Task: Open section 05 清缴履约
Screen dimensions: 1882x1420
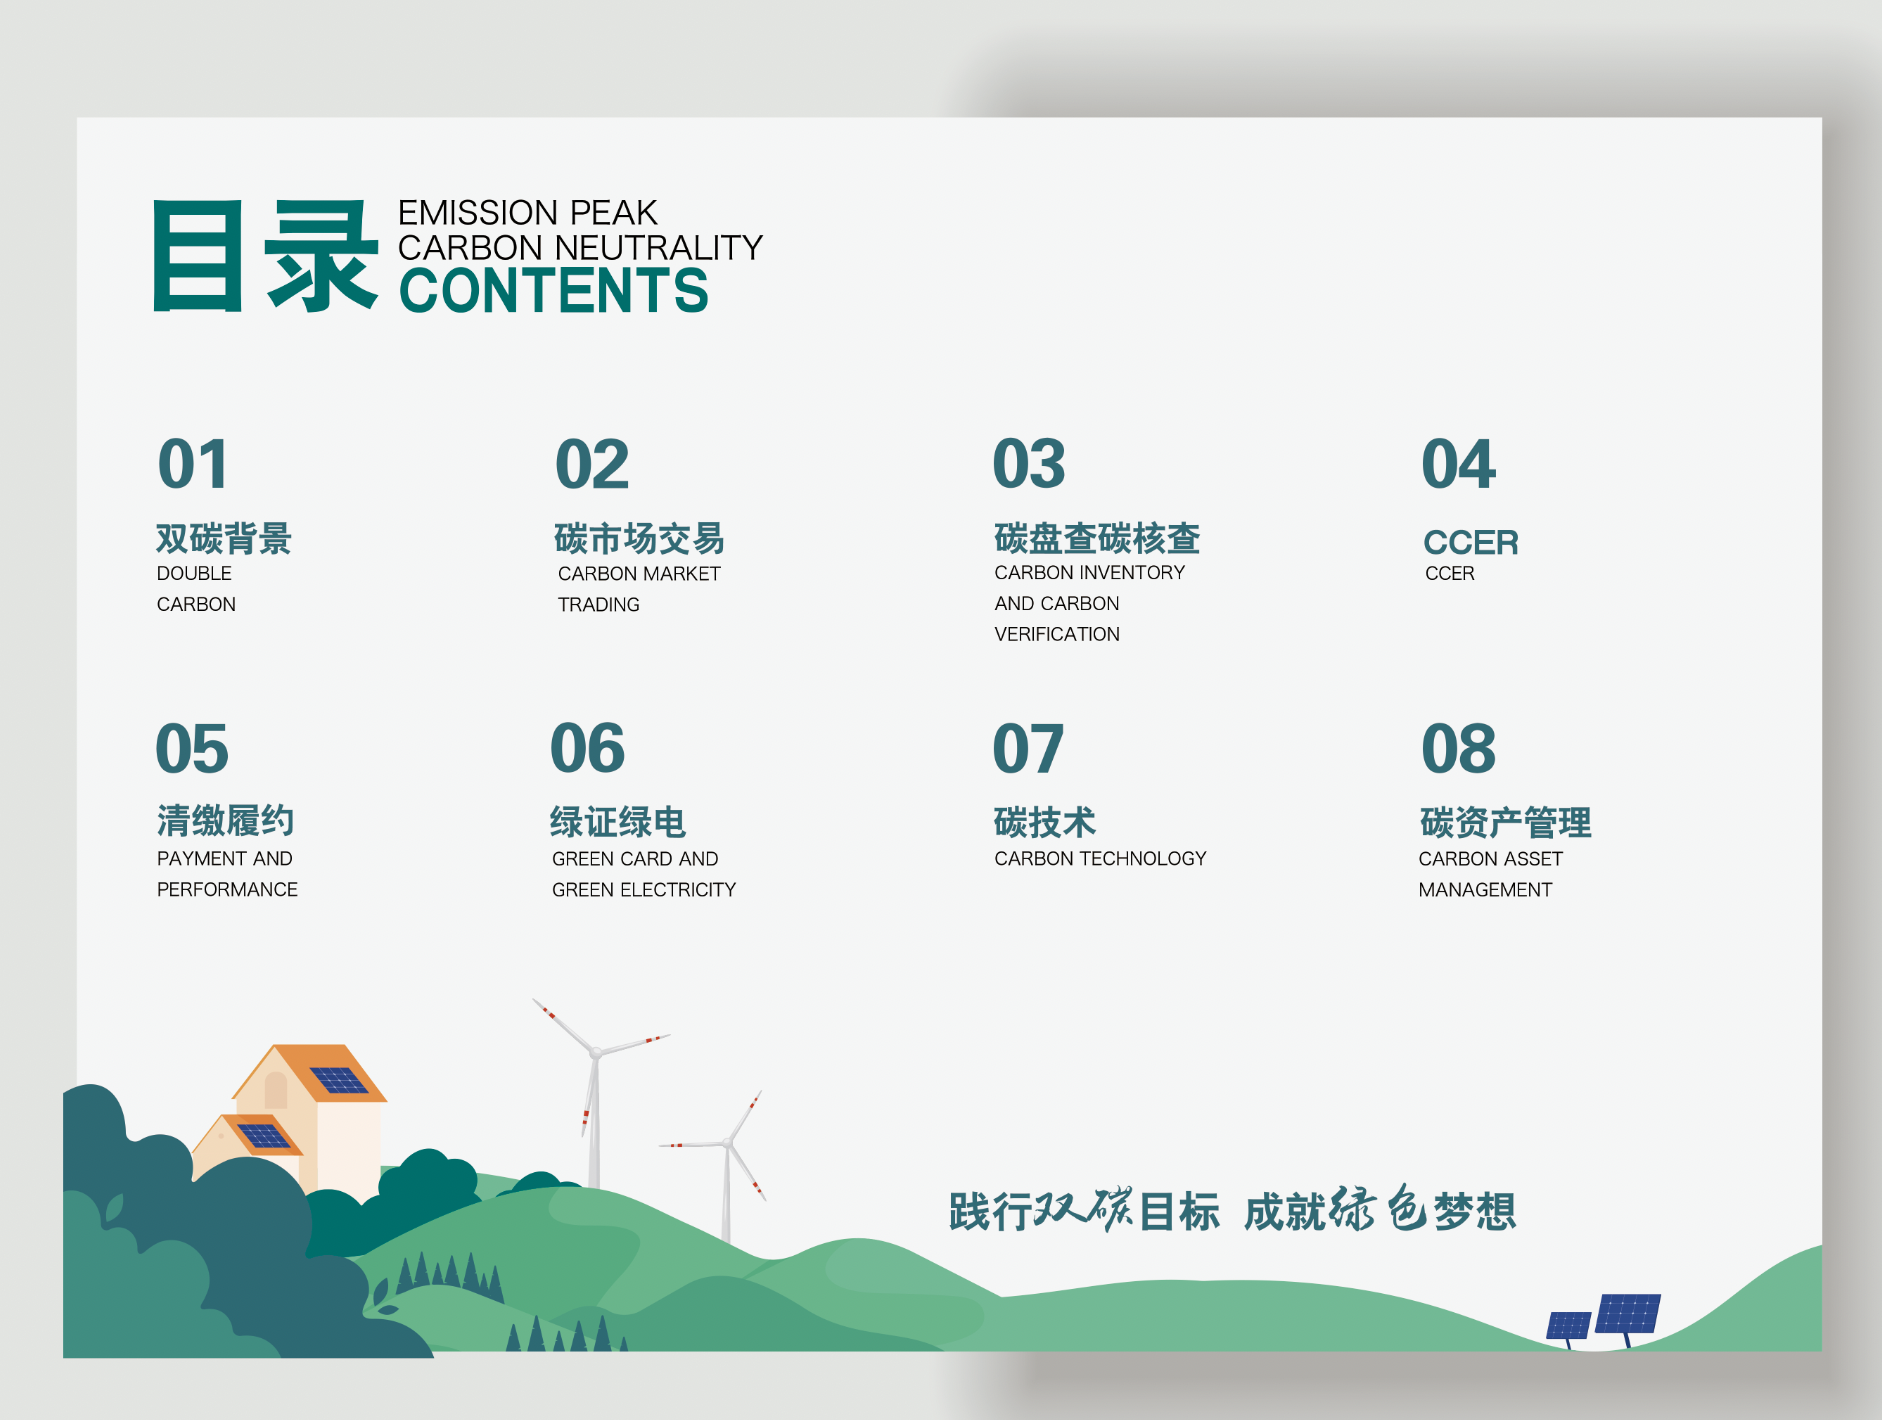Action: tap(225, 822)
